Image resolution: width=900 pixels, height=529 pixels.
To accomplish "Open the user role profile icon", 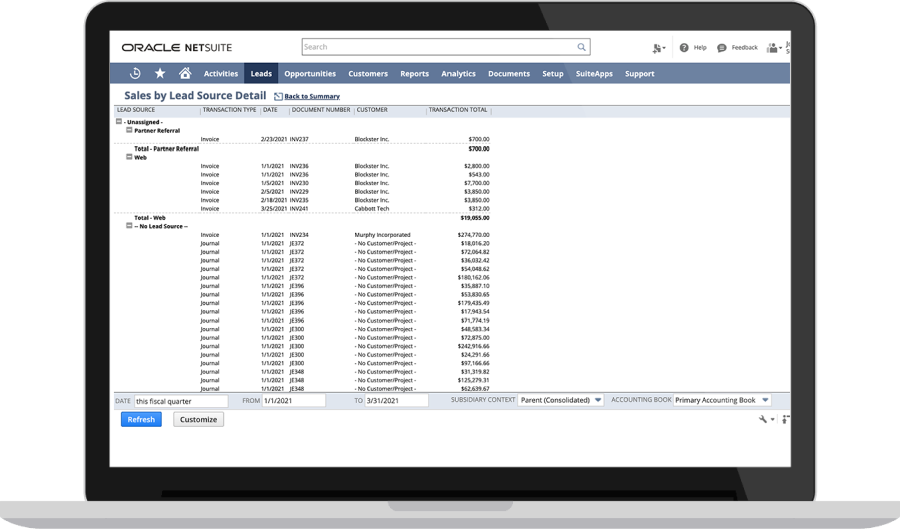I will coord(774,48).
